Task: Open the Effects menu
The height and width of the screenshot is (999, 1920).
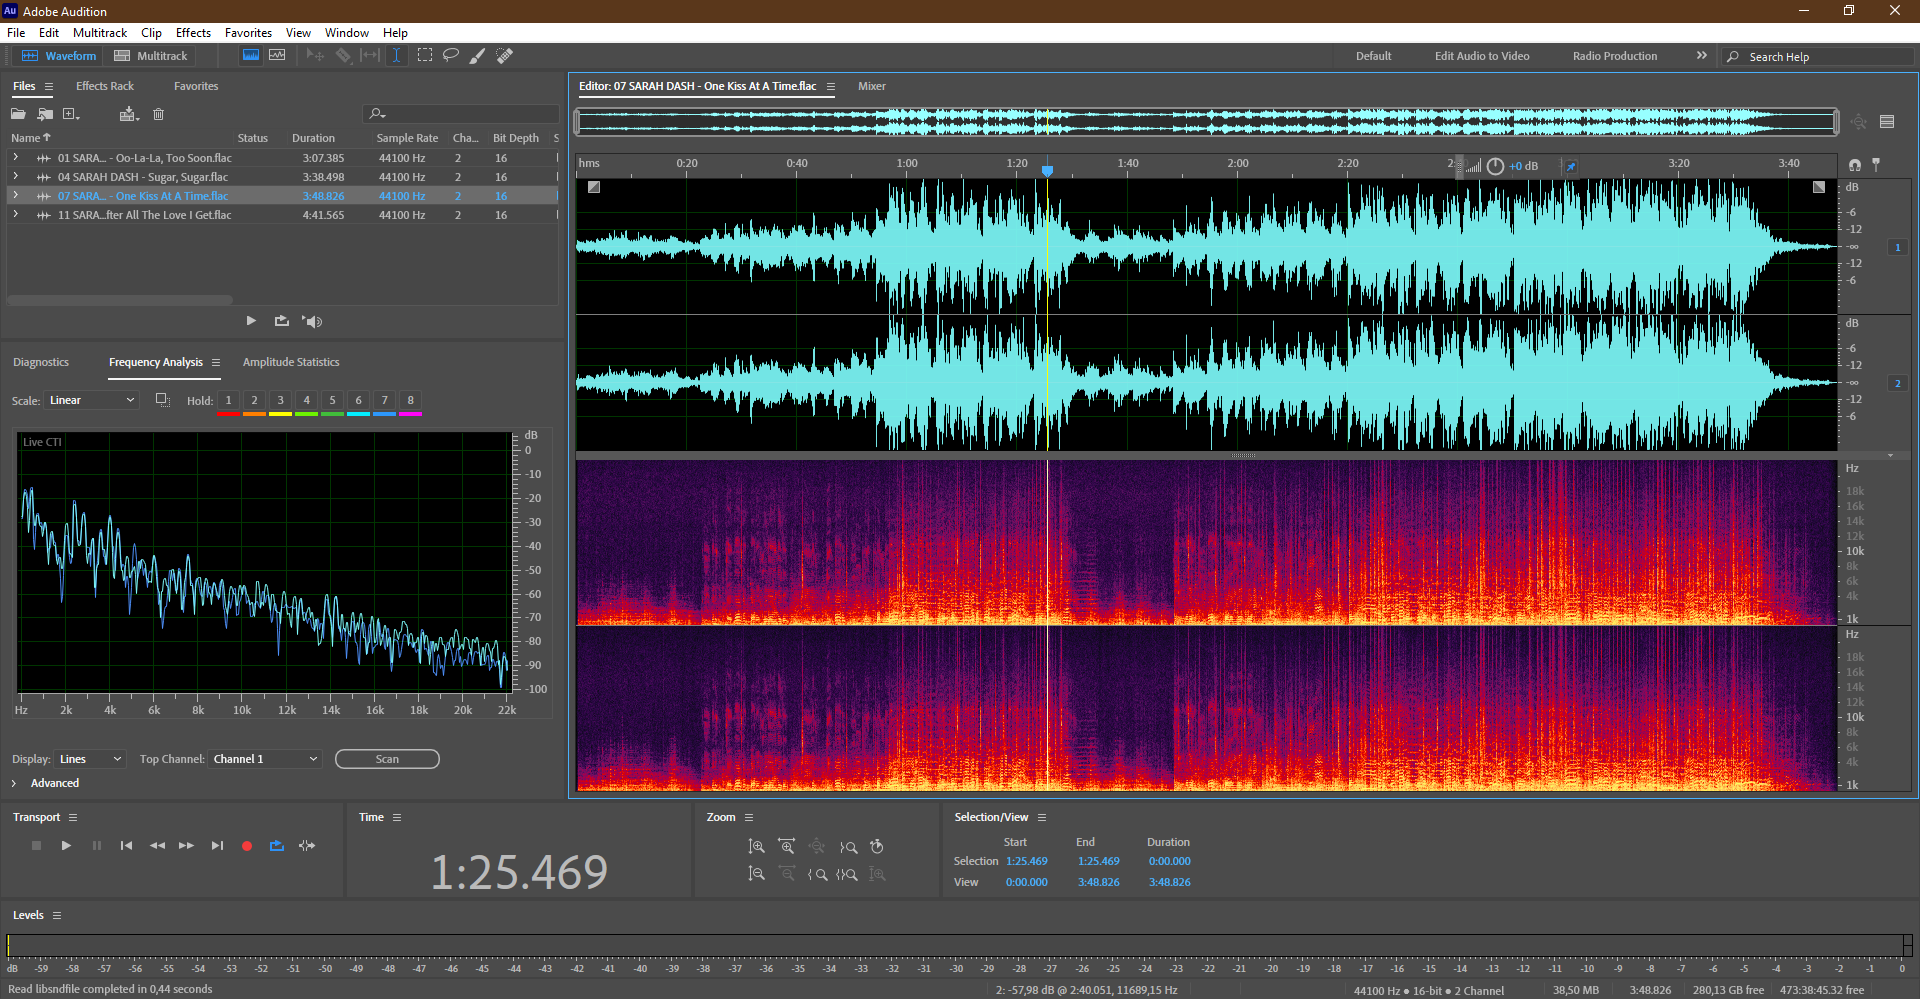Action: pos(193,33)
